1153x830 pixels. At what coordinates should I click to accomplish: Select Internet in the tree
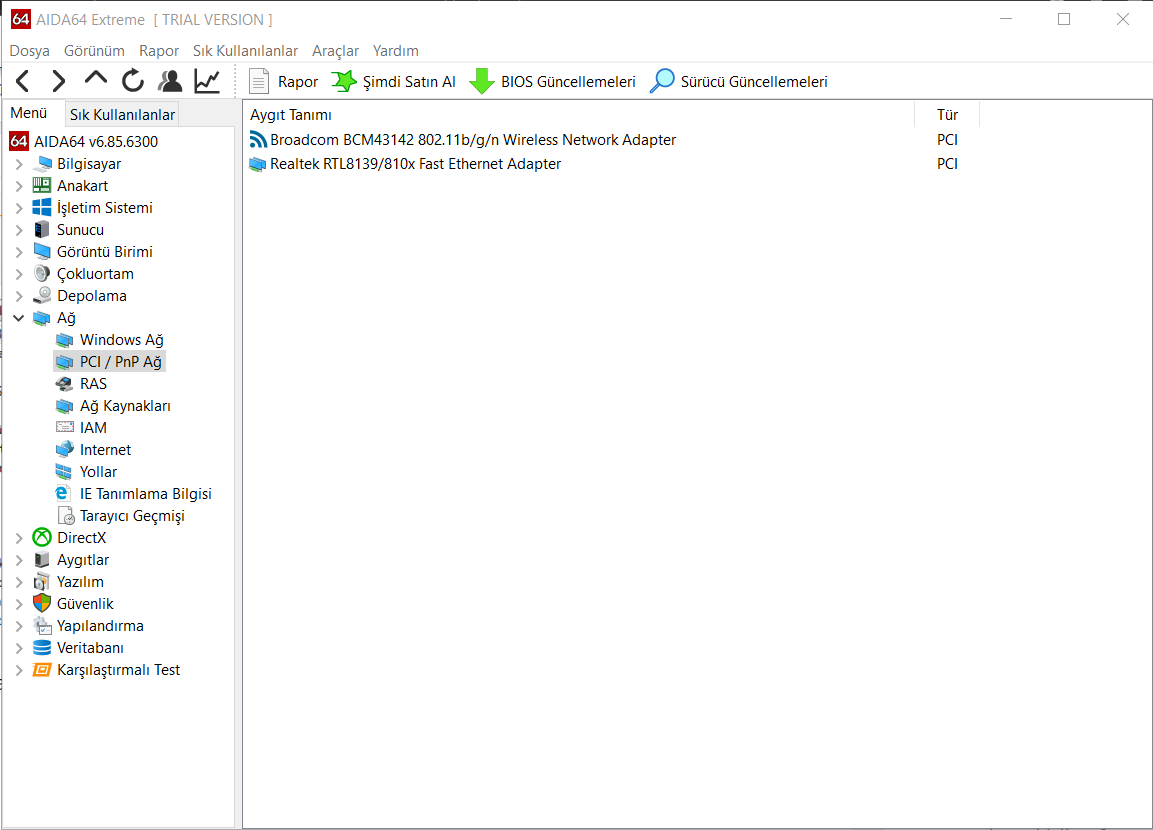[x=105, y=450]
